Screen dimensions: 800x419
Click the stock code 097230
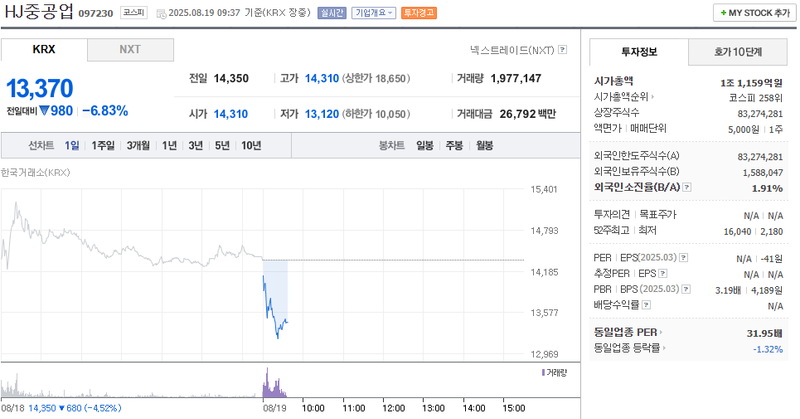95,13
